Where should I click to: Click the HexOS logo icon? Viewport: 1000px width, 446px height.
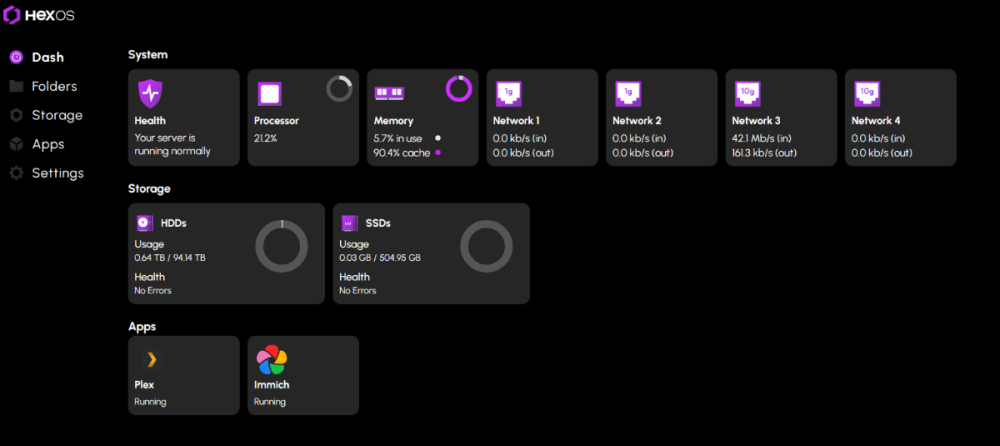point(12,16)
